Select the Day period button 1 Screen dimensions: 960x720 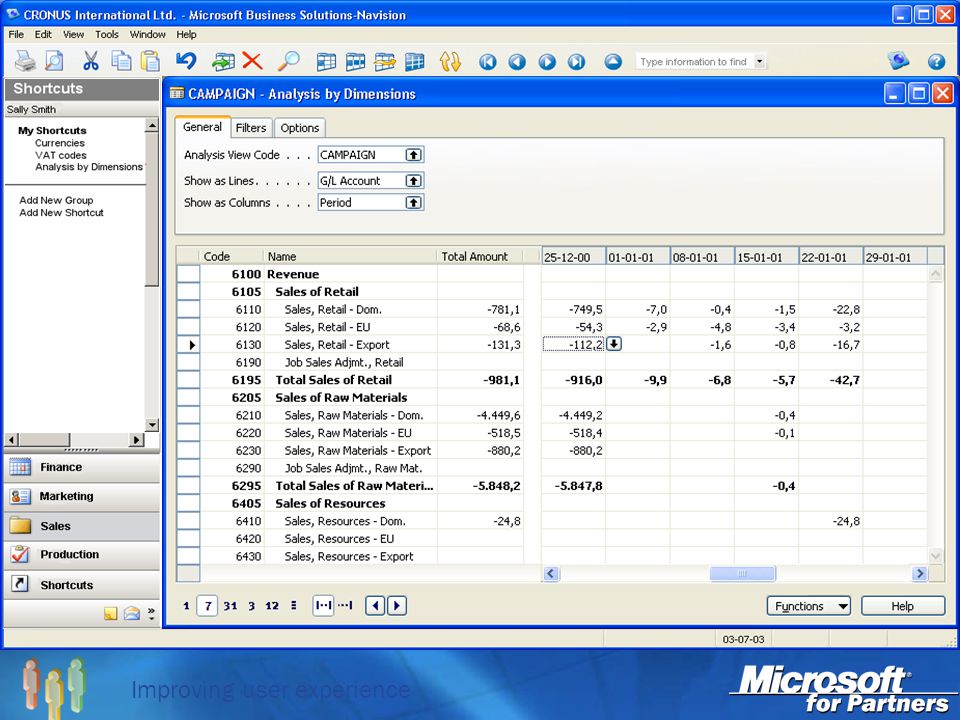186,606
